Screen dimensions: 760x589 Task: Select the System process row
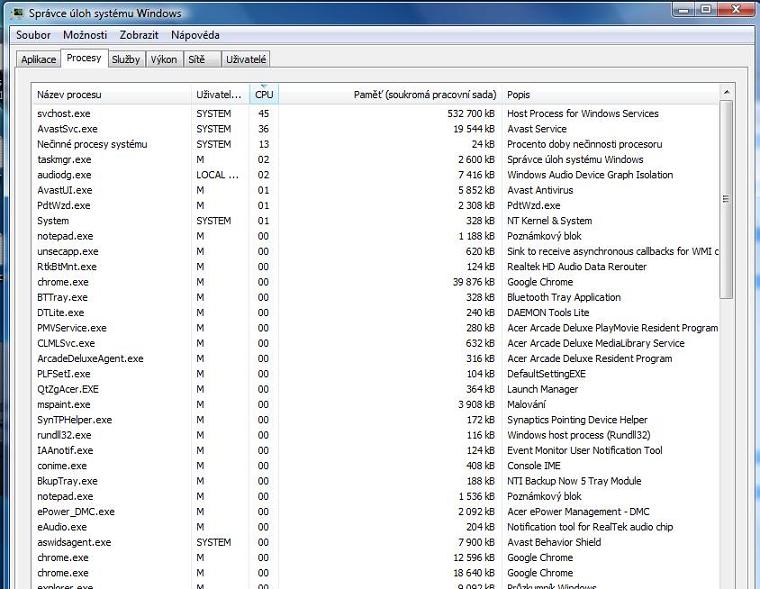pos(376,221)
